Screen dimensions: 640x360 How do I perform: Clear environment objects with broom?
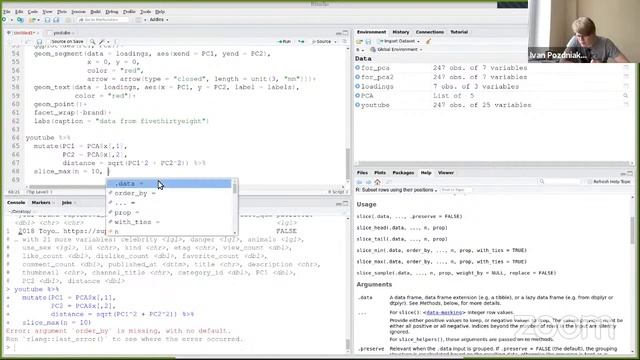(x=428, y=41)
